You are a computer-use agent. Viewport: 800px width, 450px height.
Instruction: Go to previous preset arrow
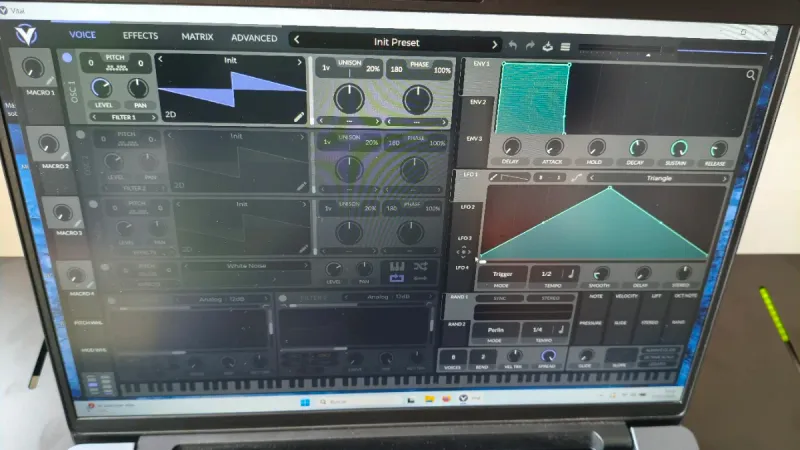tap(296, 39)
